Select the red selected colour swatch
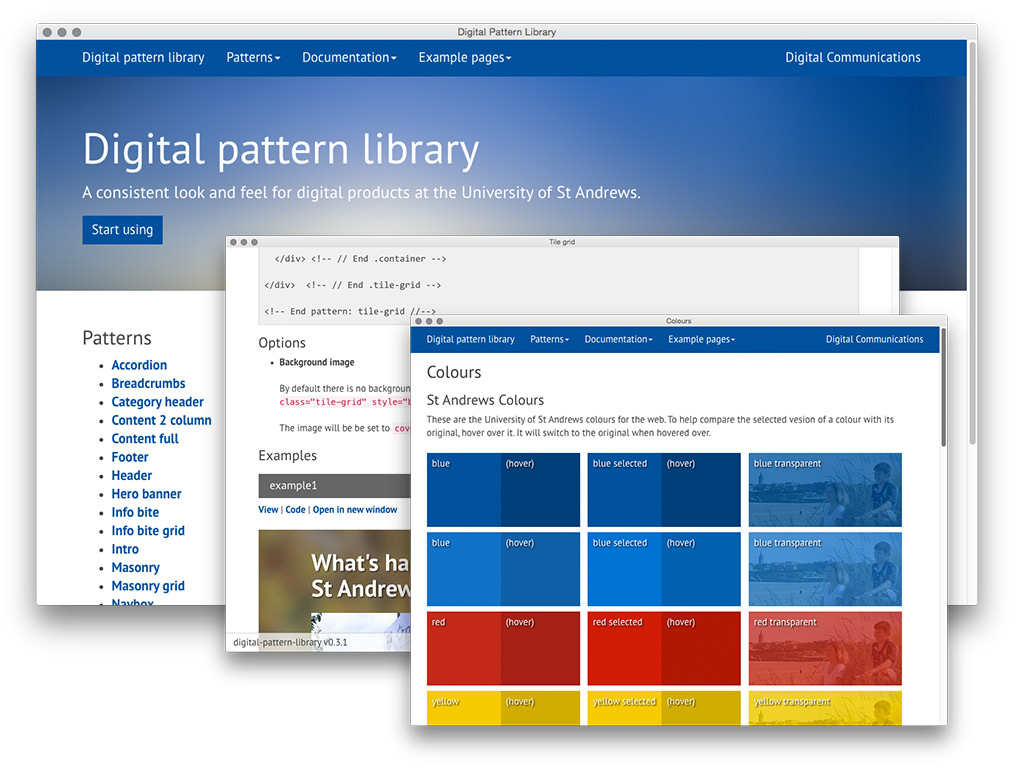Screen dimensions: 1024x768 point(624,648)
